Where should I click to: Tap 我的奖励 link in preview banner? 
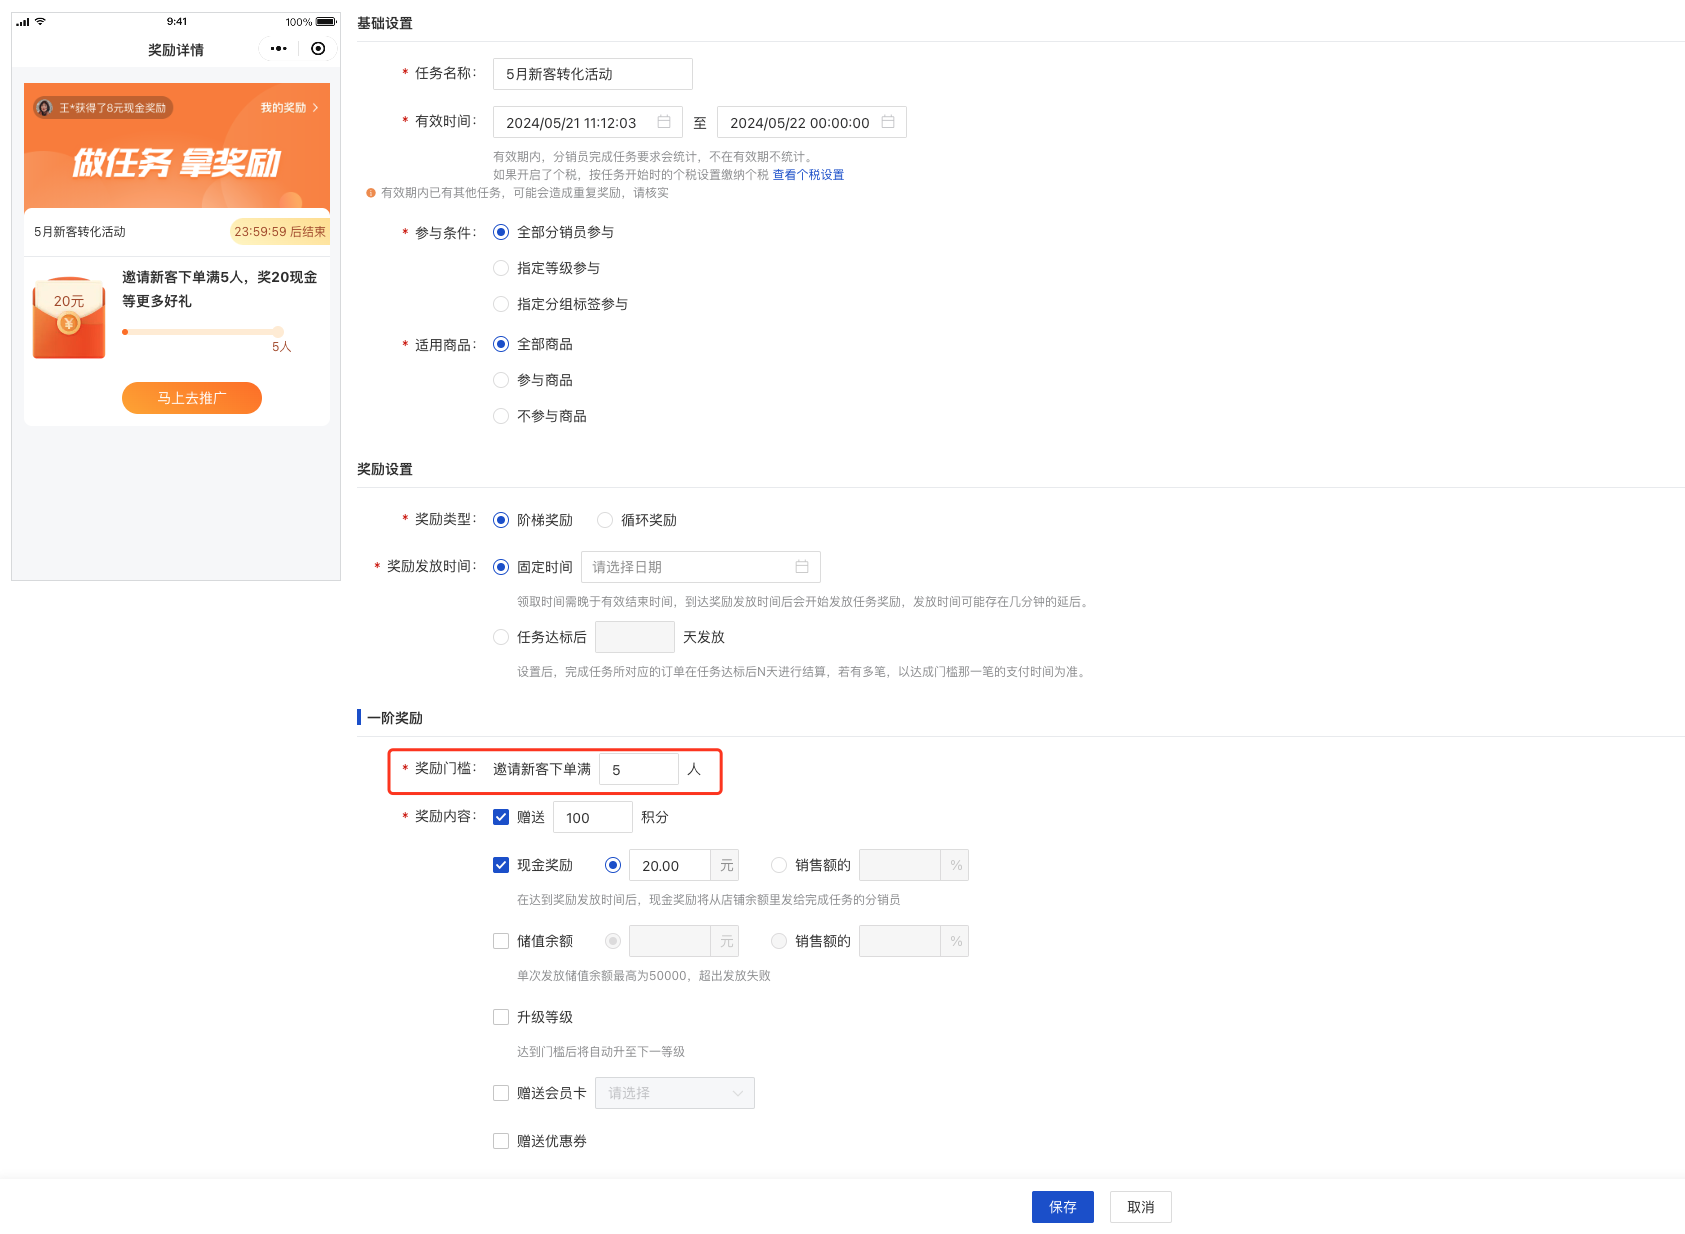coord(289,108)
